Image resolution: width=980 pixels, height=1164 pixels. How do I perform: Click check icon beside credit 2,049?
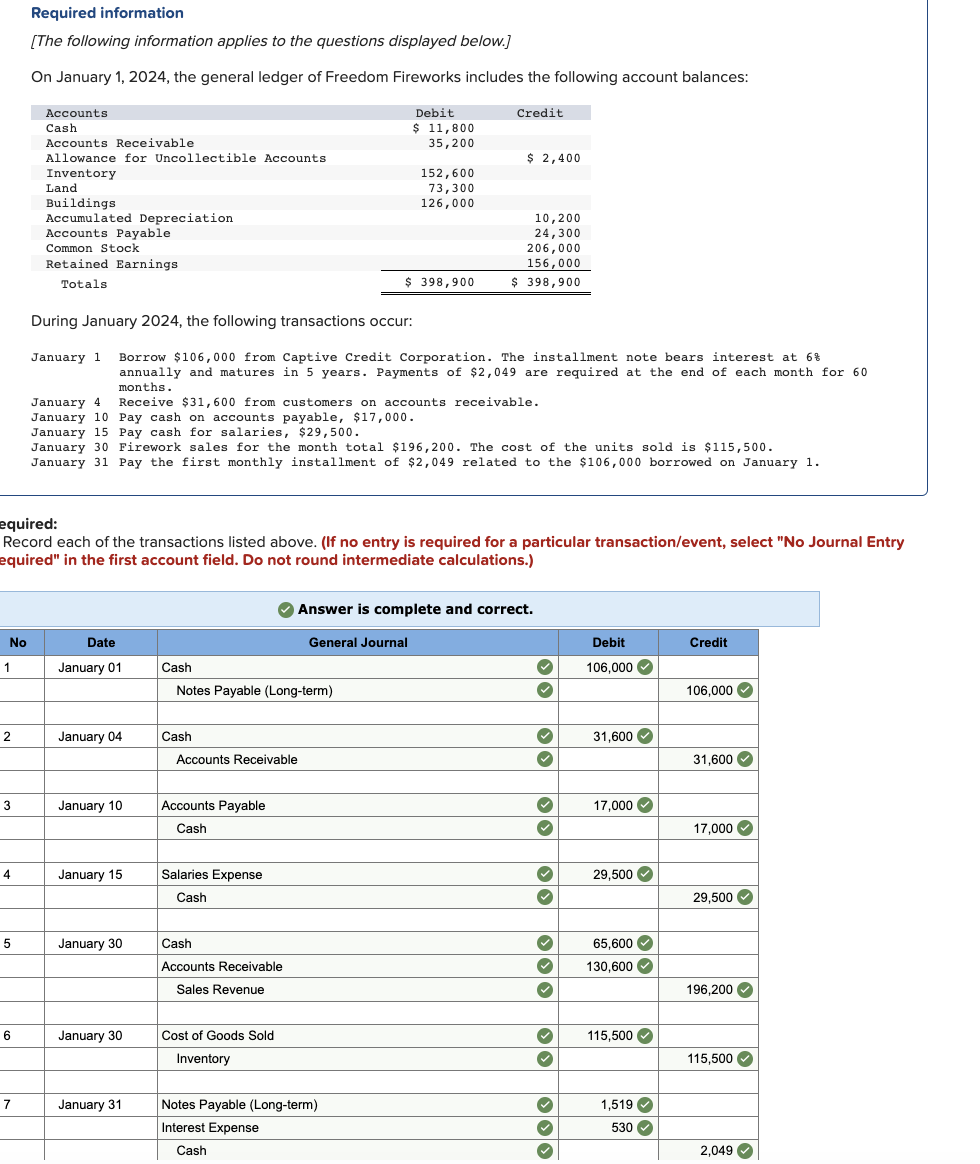tap(745, 1151)
